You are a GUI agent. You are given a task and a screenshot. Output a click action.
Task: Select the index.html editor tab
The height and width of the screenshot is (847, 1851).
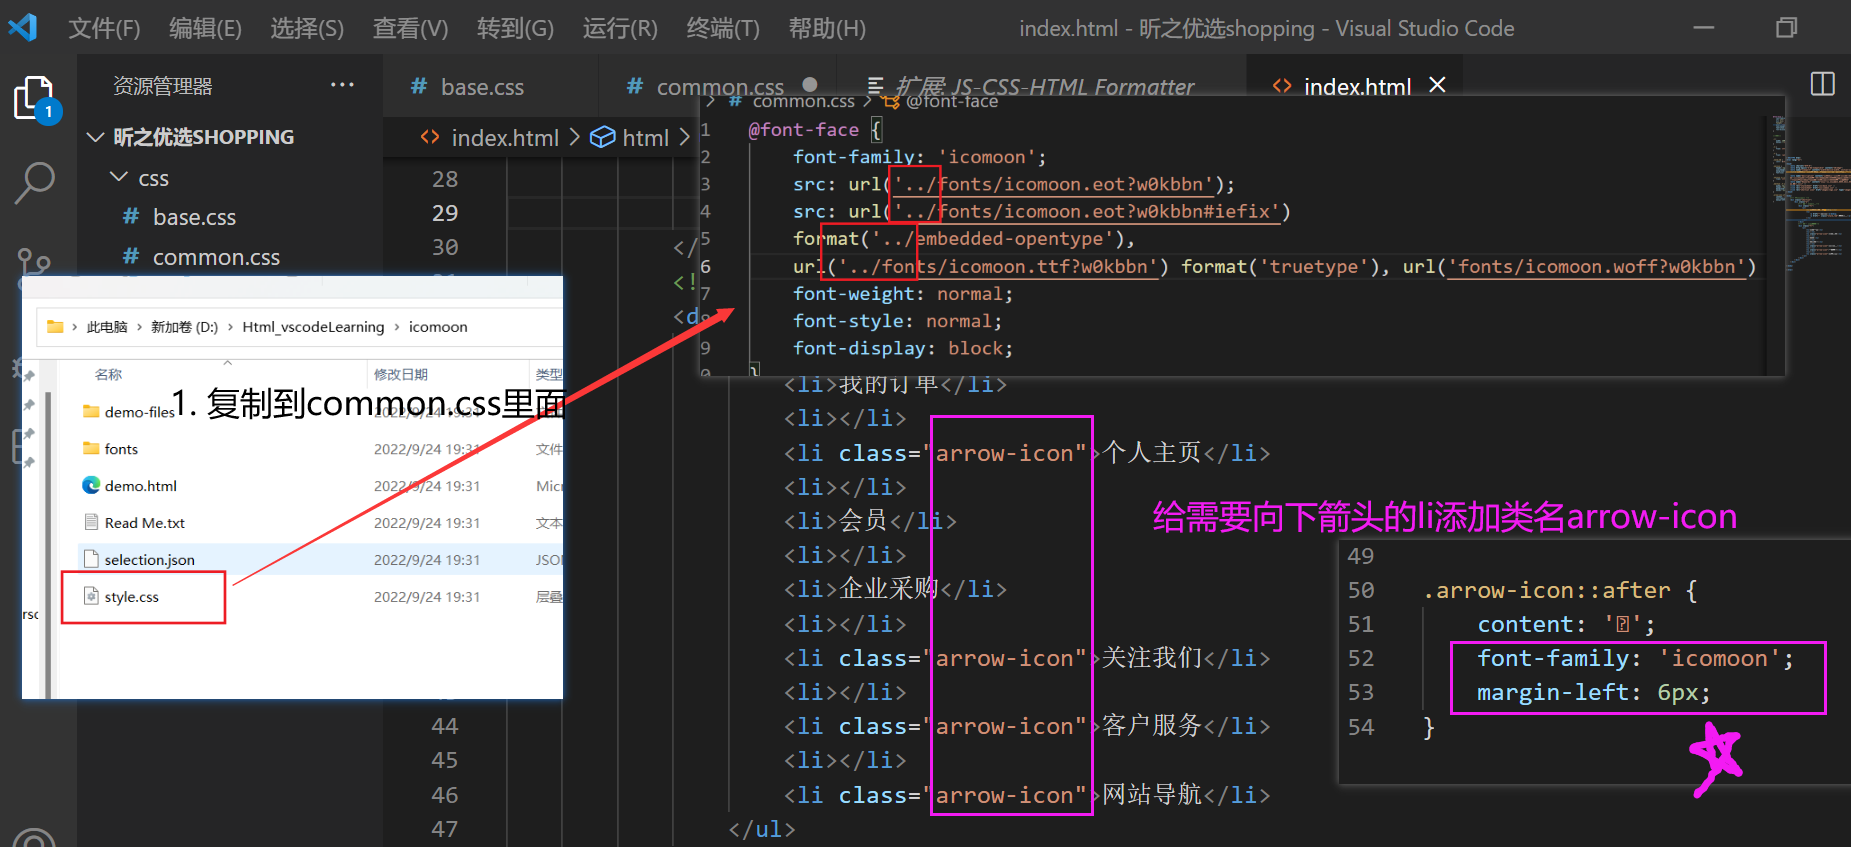[1357, 87]
